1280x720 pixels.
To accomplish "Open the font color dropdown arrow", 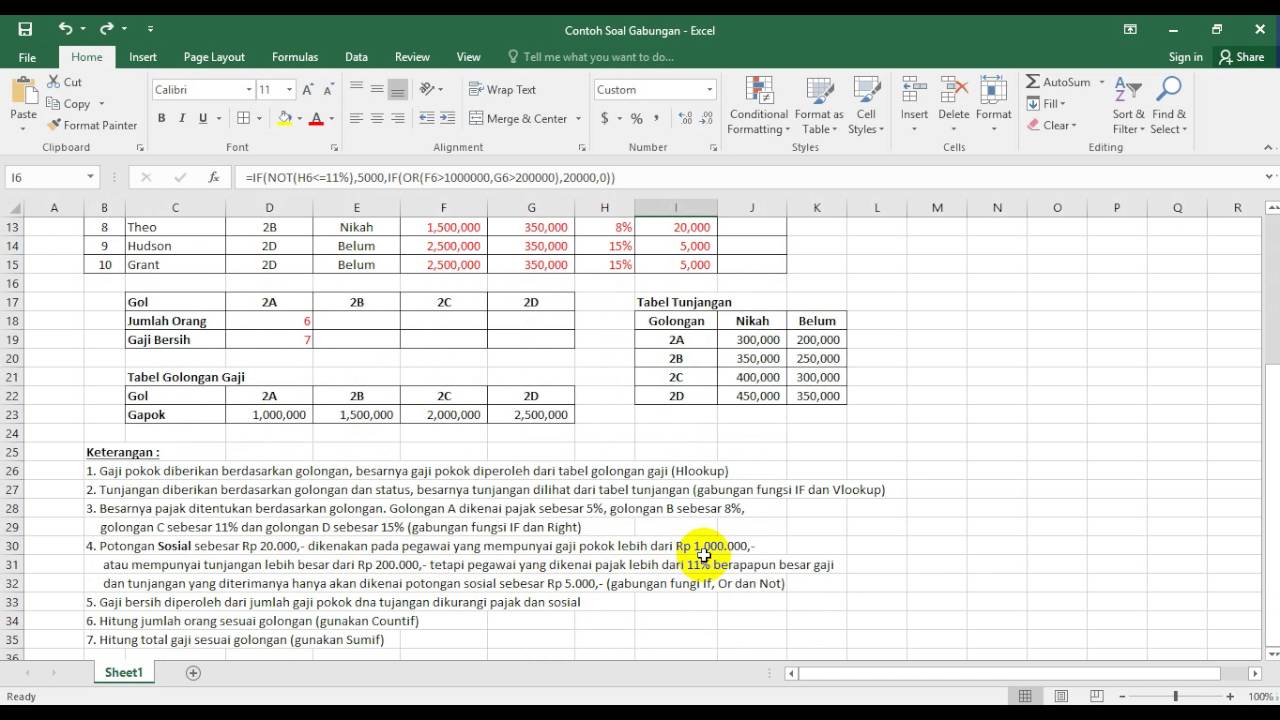I will [x=331, y=118].
